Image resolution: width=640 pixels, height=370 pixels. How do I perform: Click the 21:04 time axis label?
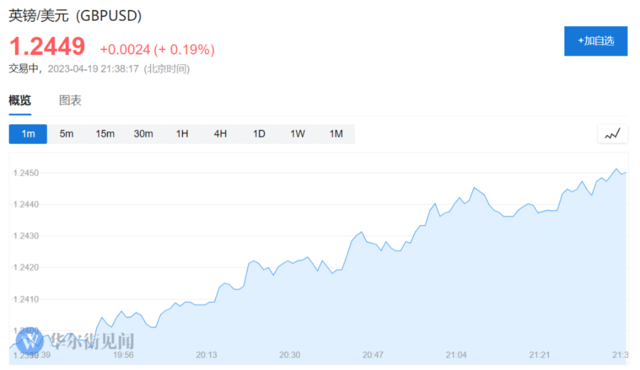456,355
